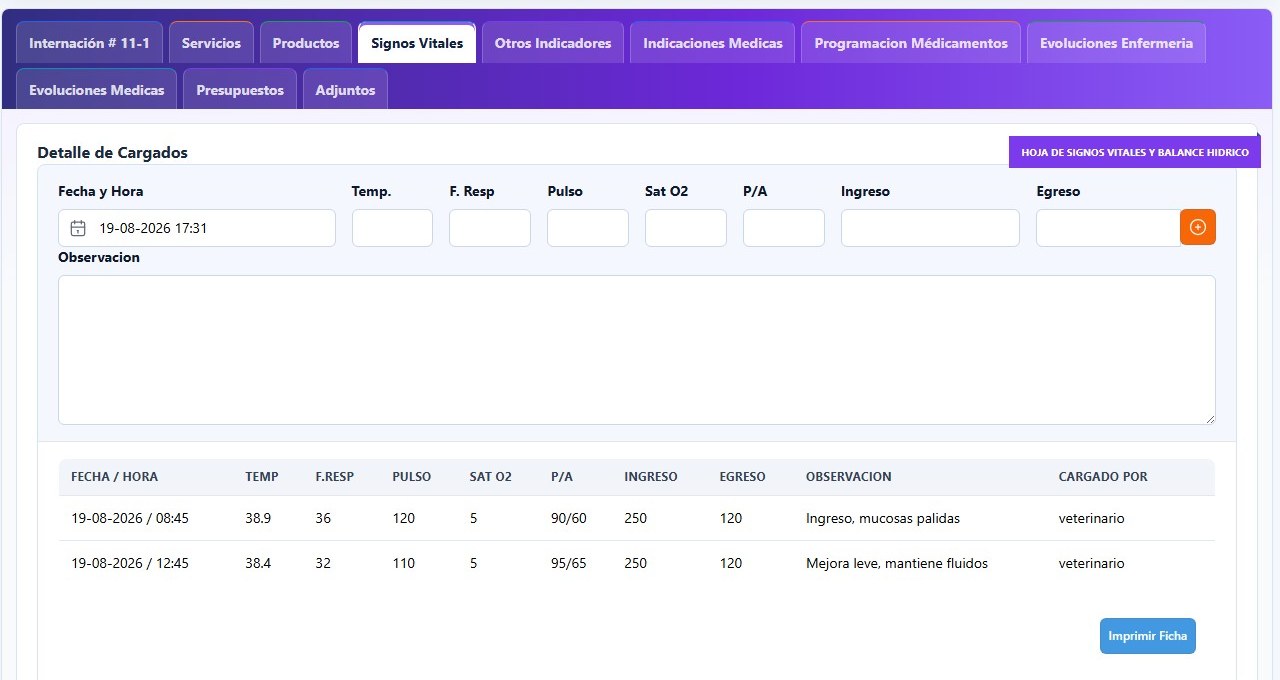The height and width of the screenshot is (680, 1280).
Task: View the Evoluciones Enfermeria tab
Action: 1116,43
